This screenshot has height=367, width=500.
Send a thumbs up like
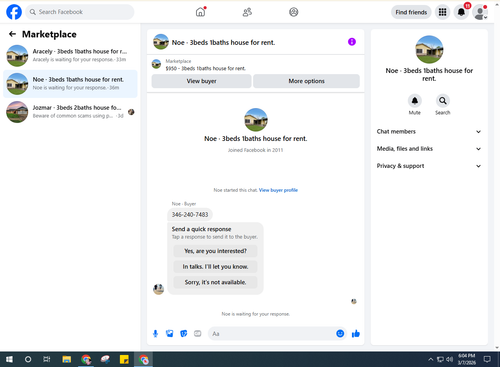[356, 333]
